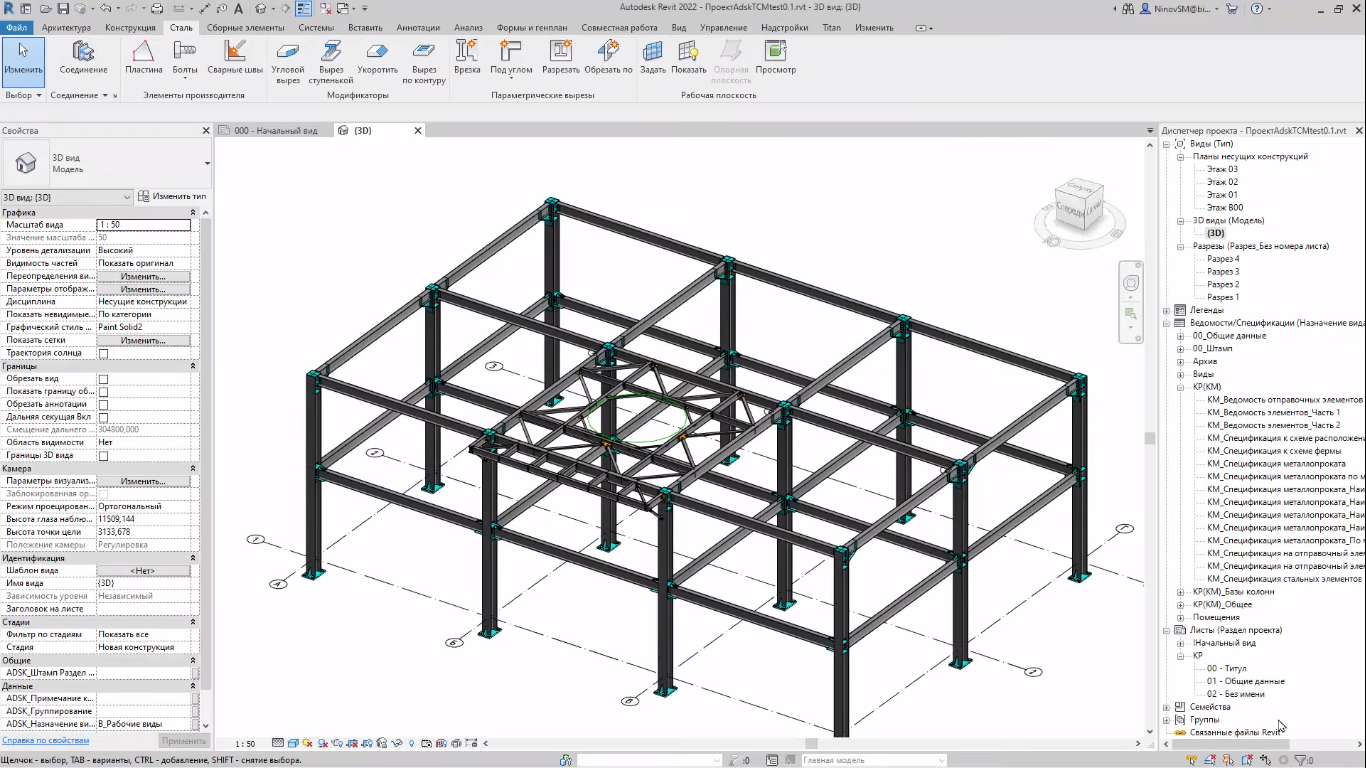Click the text tool 'A' icon
This screenshot has width=1366, height=768.
click(239, 8)
